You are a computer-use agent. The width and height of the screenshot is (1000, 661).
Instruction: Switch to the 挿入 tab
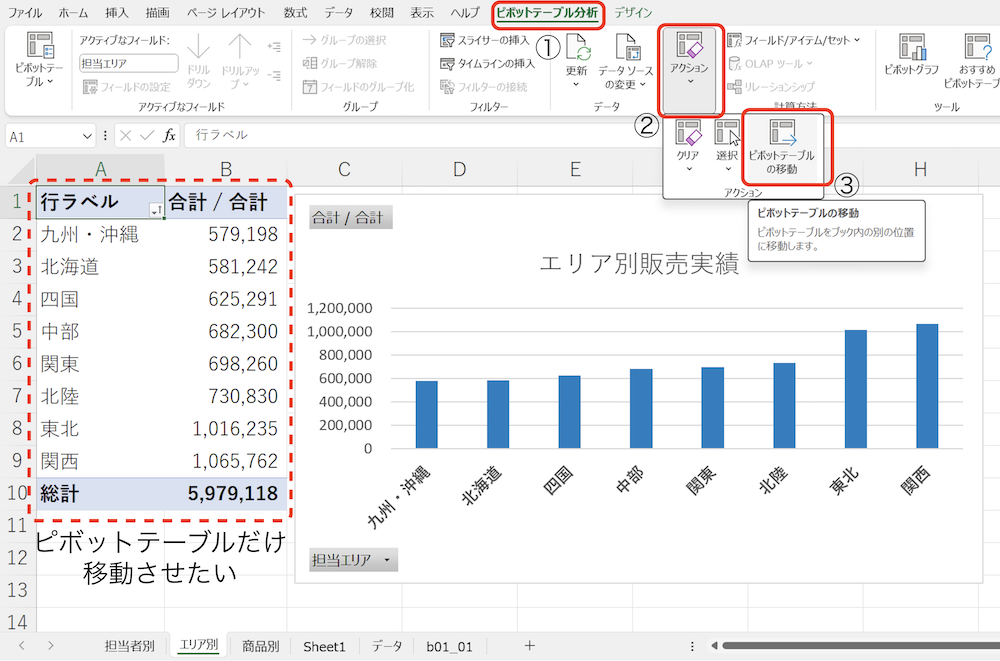(x=116, y=12)
